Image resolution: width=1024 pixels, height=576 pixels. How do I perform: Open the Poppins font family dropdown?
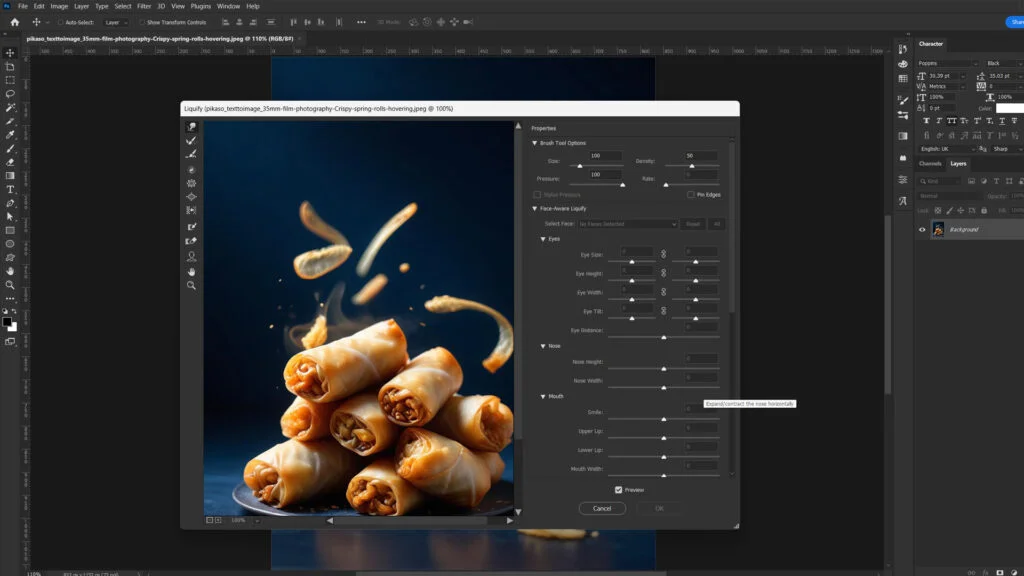[x=948, y=63]
